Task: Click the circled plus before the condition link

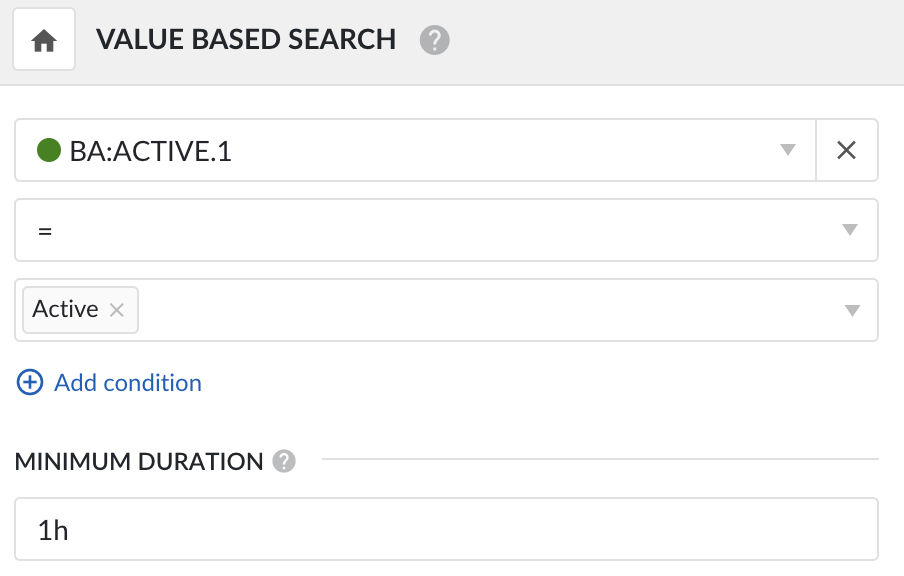Action: point(30,382)
